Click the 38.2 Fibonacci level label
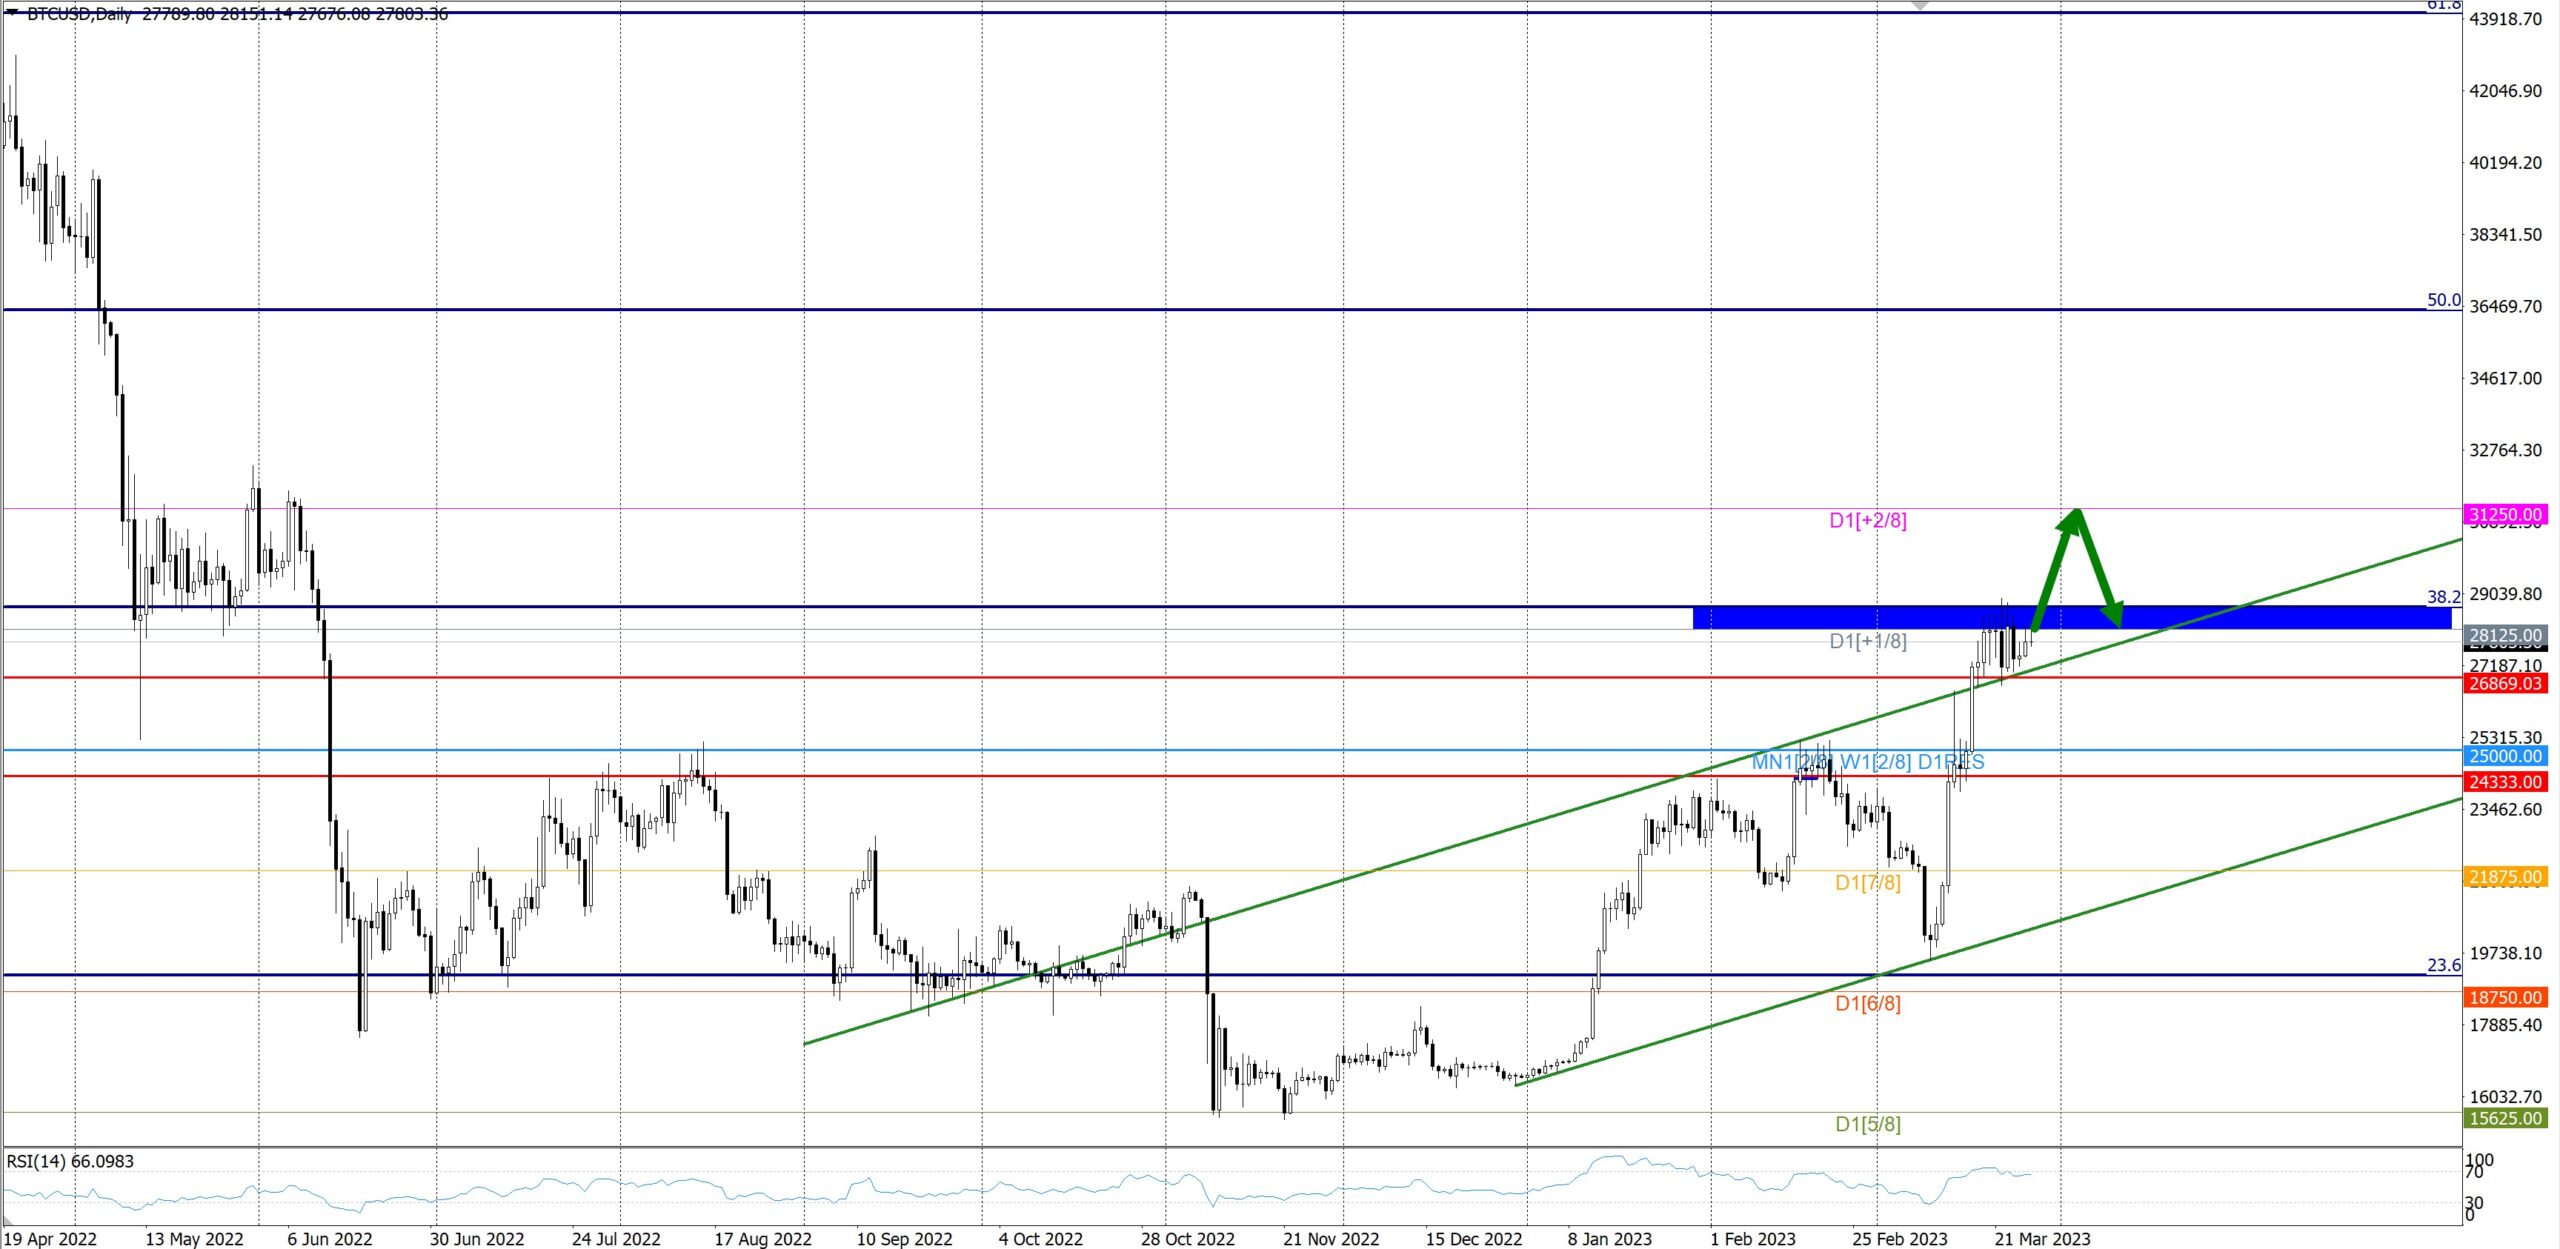This screenshot has height=1249, width=2560. click(x=2443, y=597)
